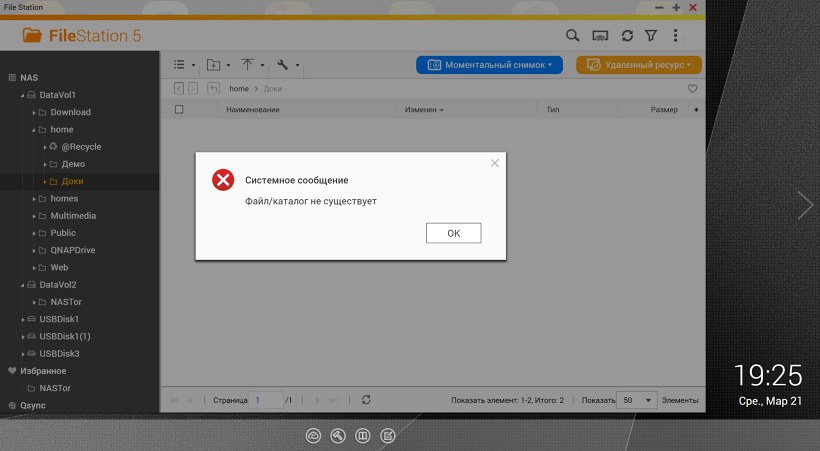Select the QNAPDrive folder in tree
The image size is (820, 451).
[x=72, y=250]
